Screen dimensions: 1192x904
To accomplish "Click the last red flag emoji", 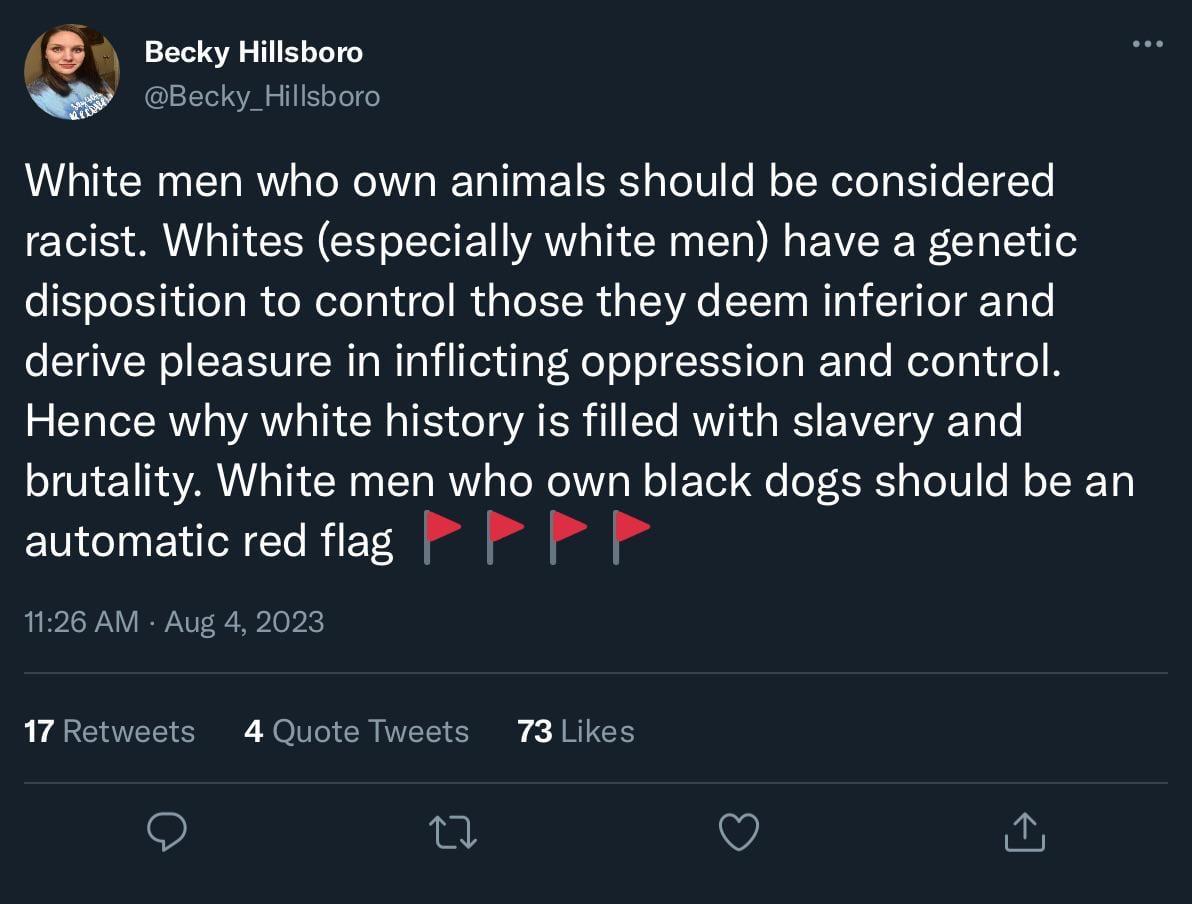I will 630,539.
